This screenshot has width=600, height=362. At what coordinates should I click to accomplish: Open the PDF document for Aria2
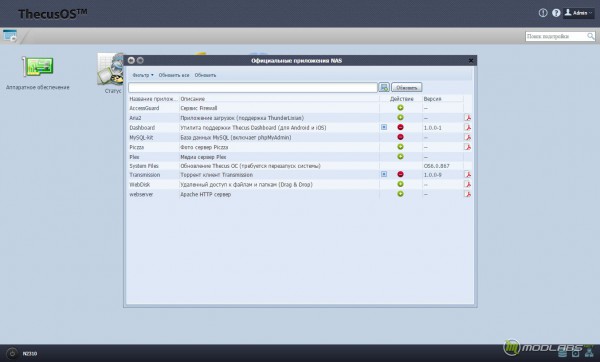coord(467,117)
